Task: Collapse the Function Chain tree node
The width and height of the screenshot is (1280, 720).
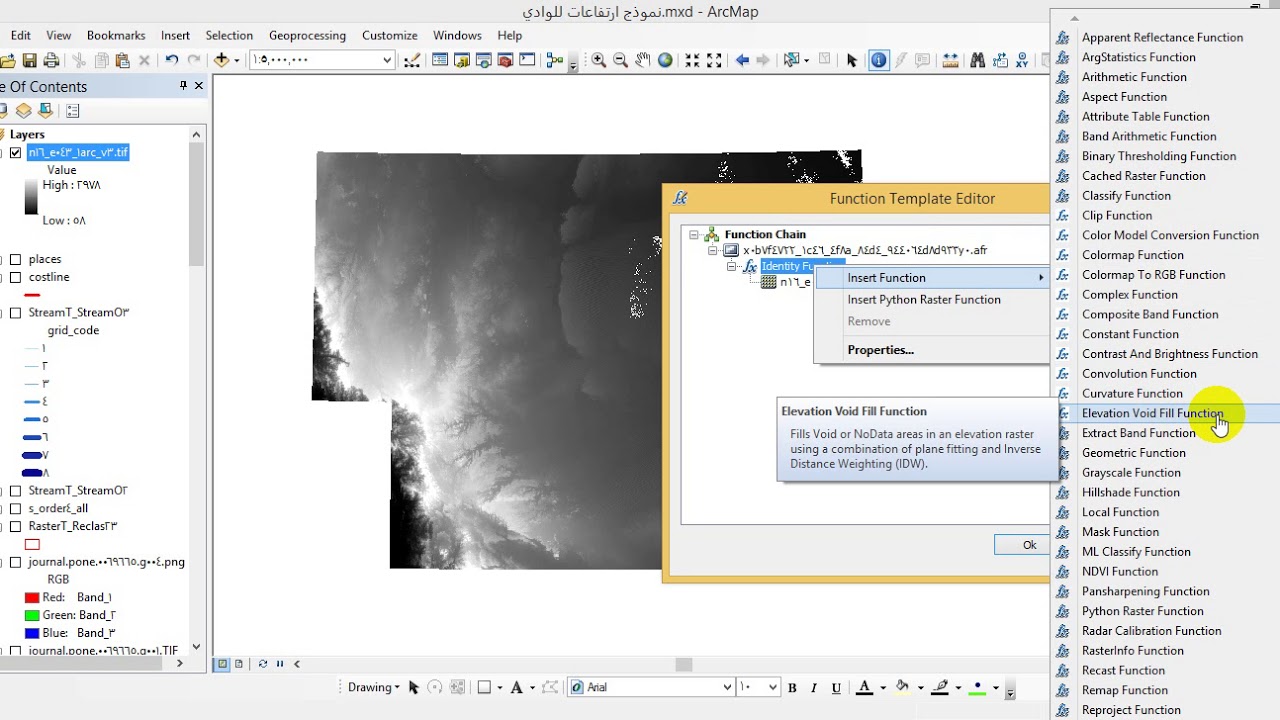Action: coord(694,235)
